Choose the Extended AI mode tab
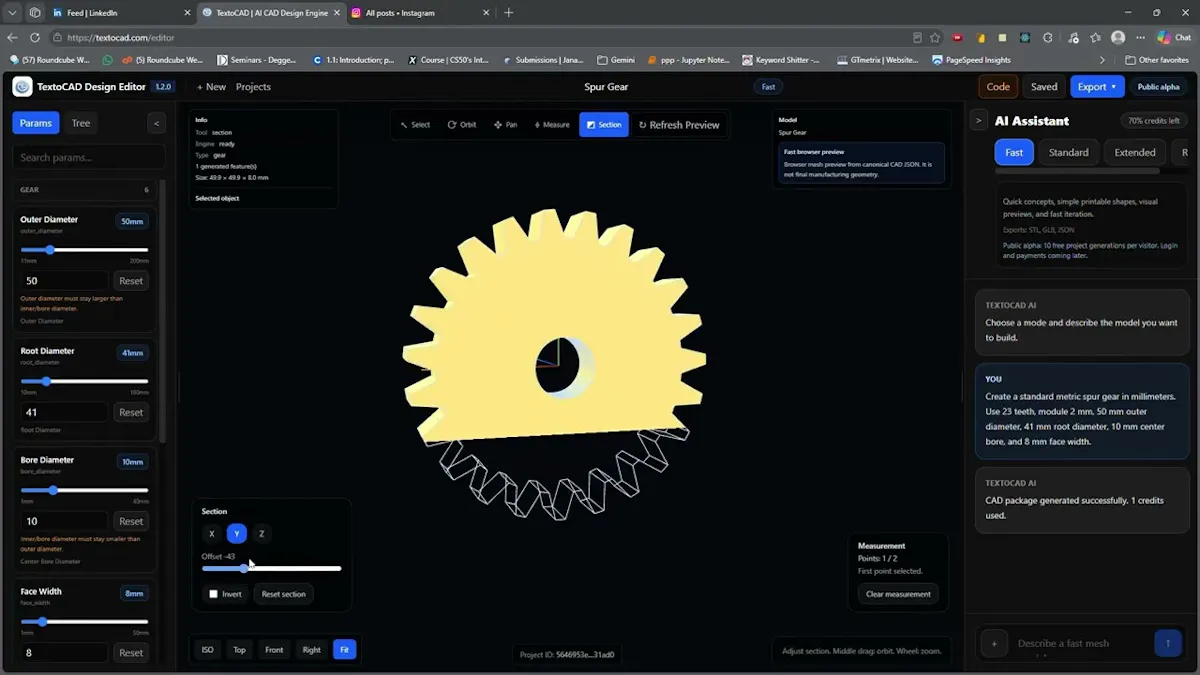The width and height of the screenshot is (1200, 675). (1135, 153)
